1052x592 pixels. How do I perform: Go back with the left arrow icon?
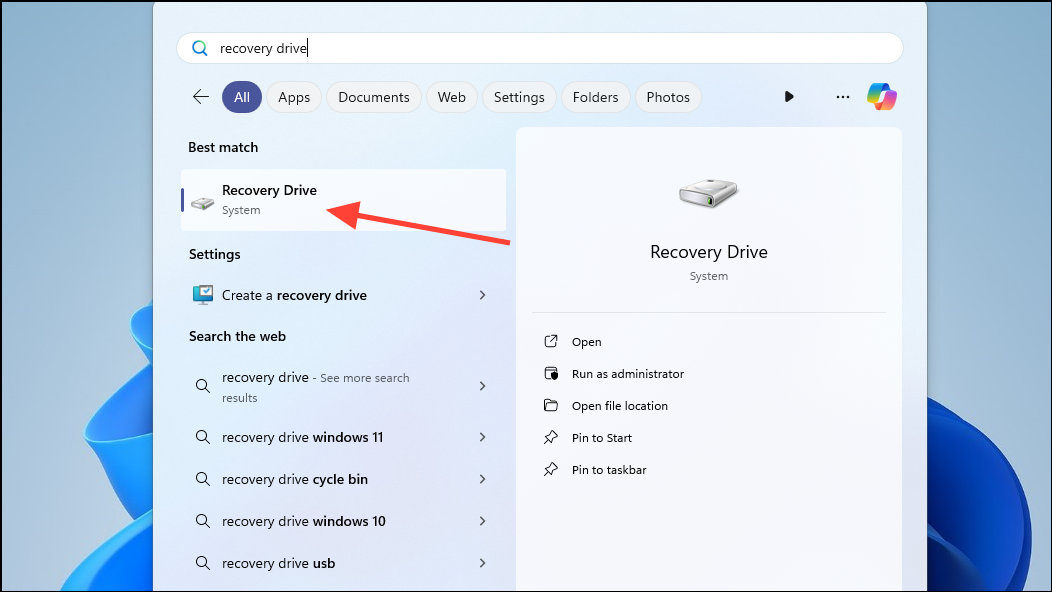point(201,97)
